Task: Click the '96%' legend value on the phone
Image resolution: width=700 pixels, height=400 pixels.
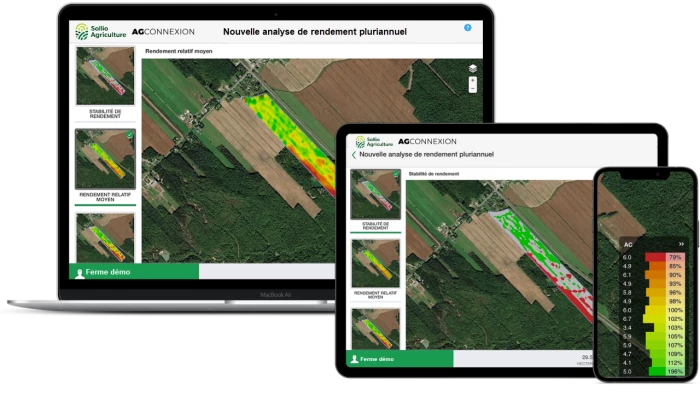Action: tap(675, 292)
